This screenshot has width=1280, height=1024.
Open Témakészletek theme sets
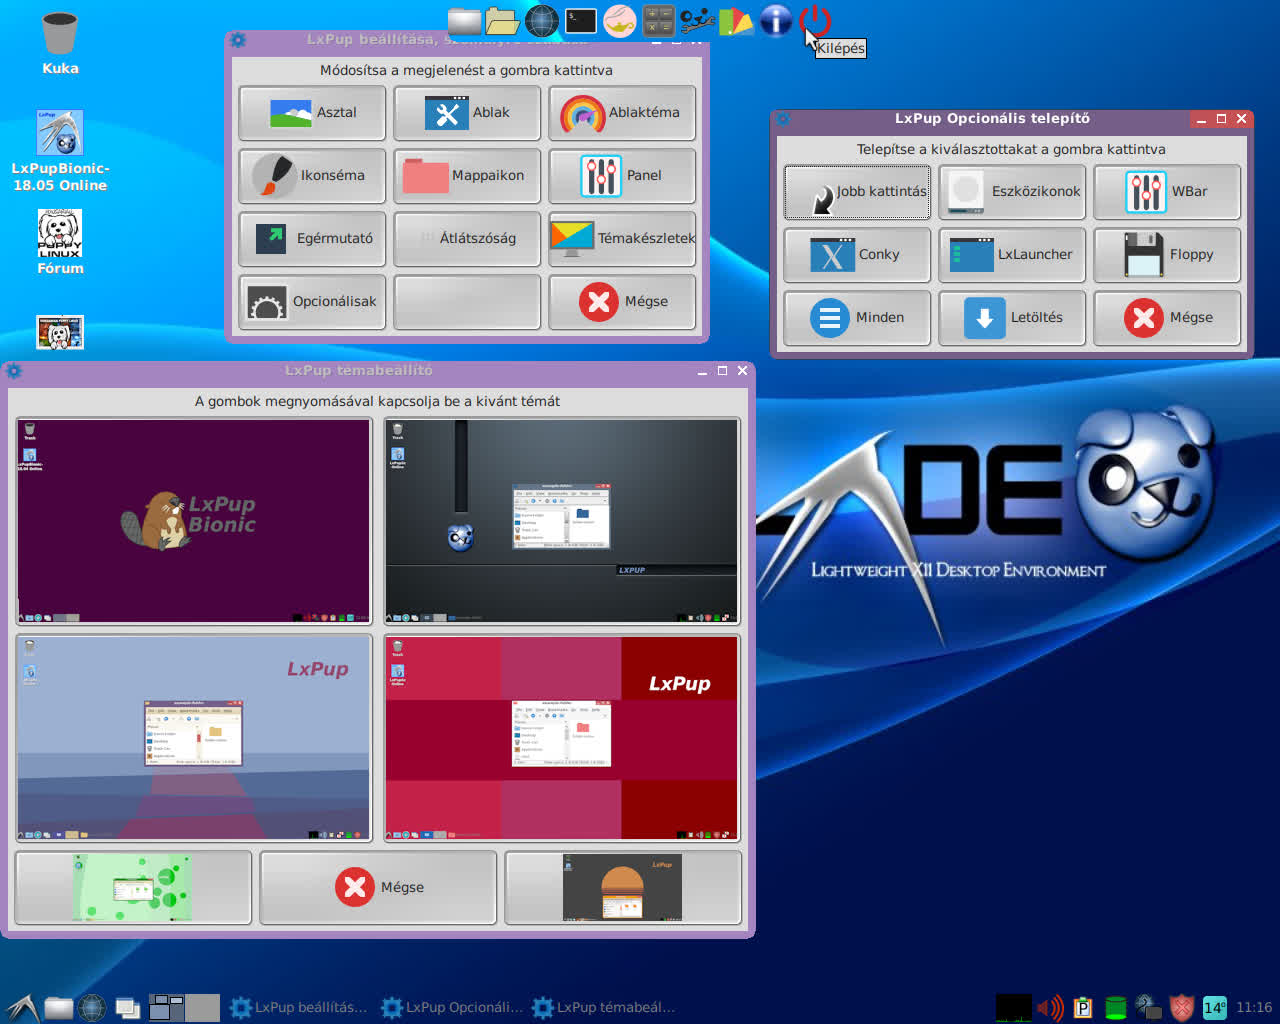(622, 239)
